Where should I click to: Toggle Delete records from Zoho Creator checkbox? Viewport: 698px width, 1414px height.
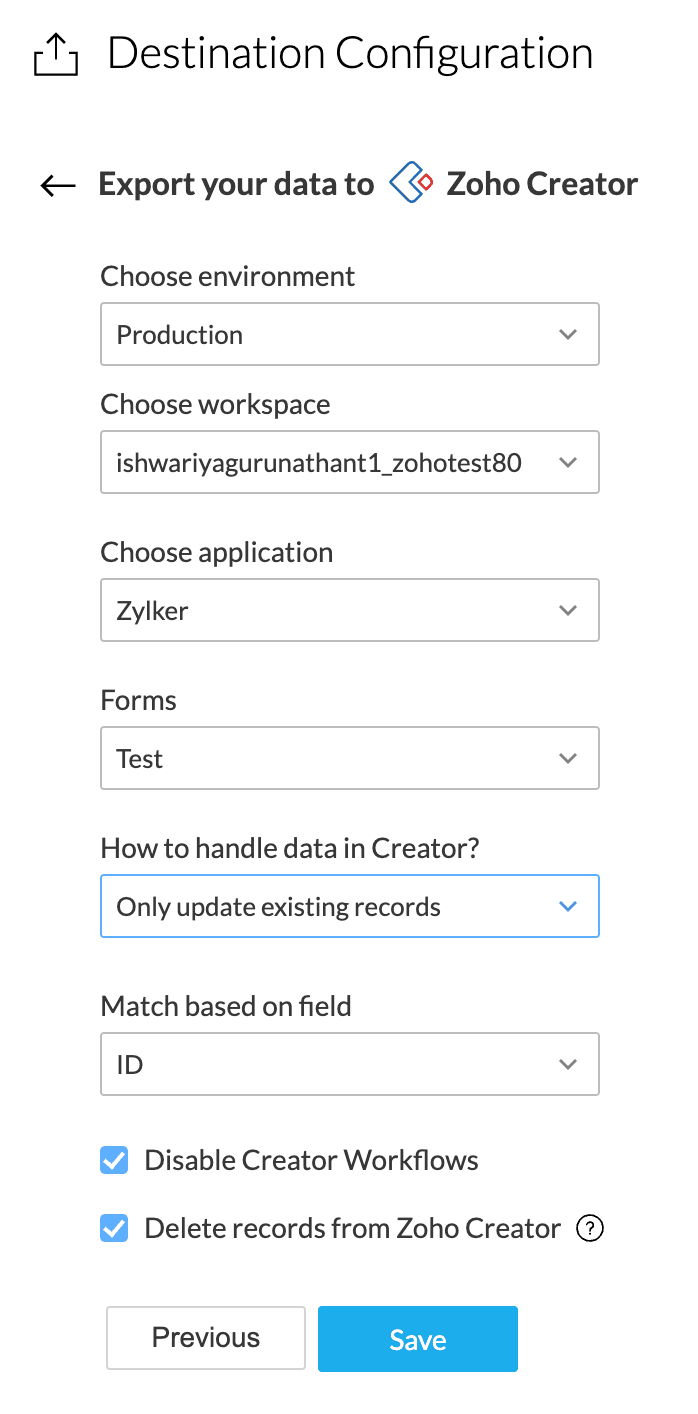[x=115, y=1228]
